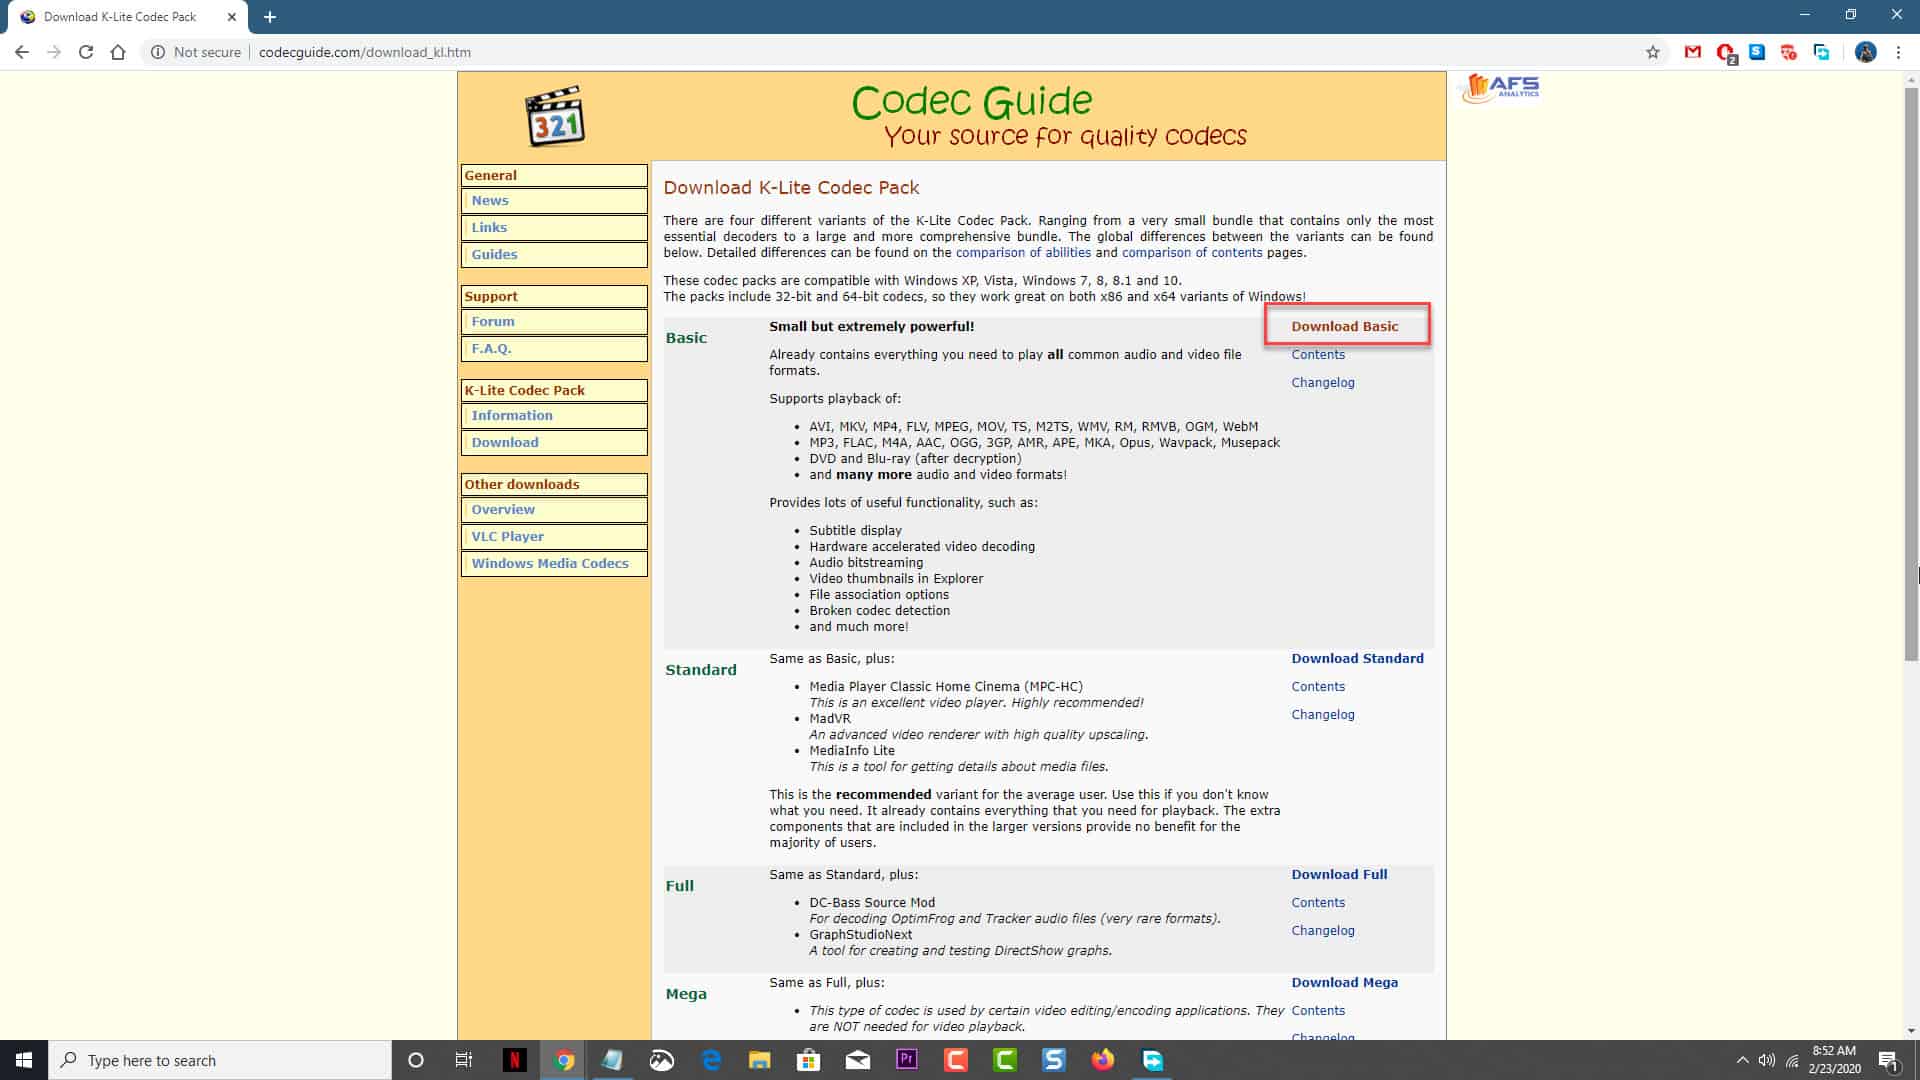Open Contents for the Basic pack
The width and height of the screenshot is (1920, 1080).
(x=1318, y=354)
